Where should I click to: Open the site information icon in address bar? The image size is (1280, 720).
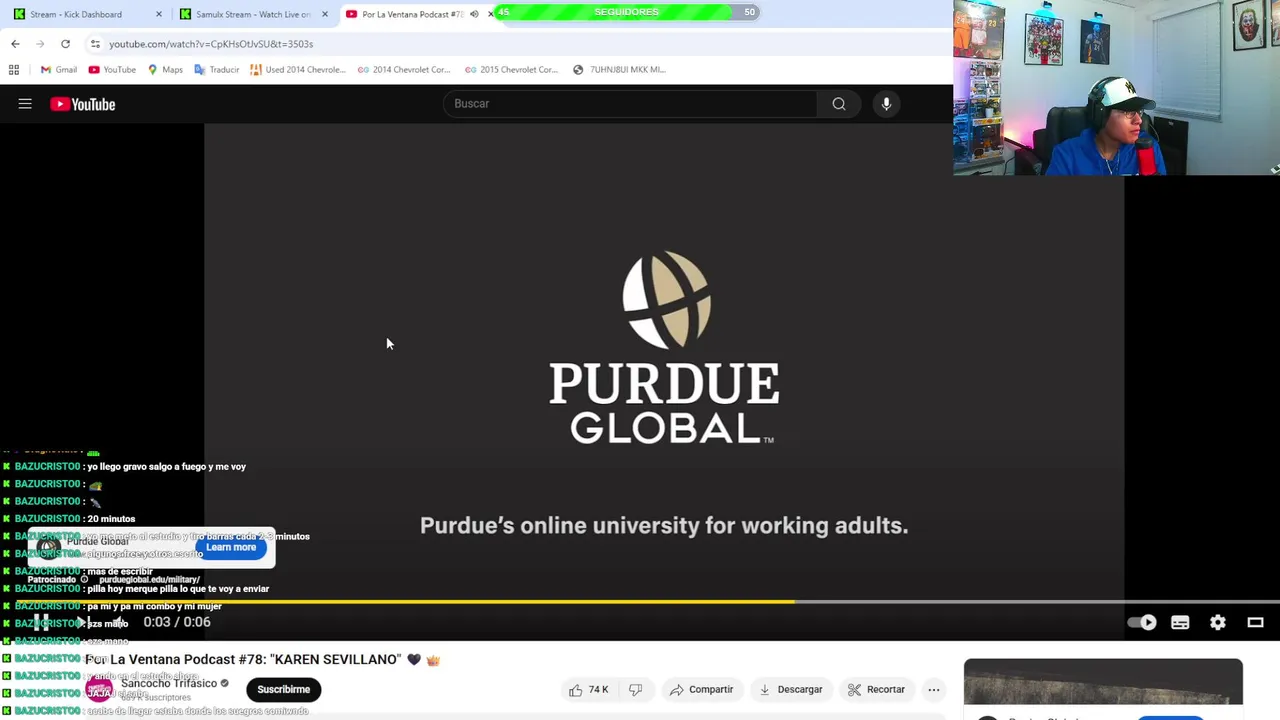tap(95, 44)
